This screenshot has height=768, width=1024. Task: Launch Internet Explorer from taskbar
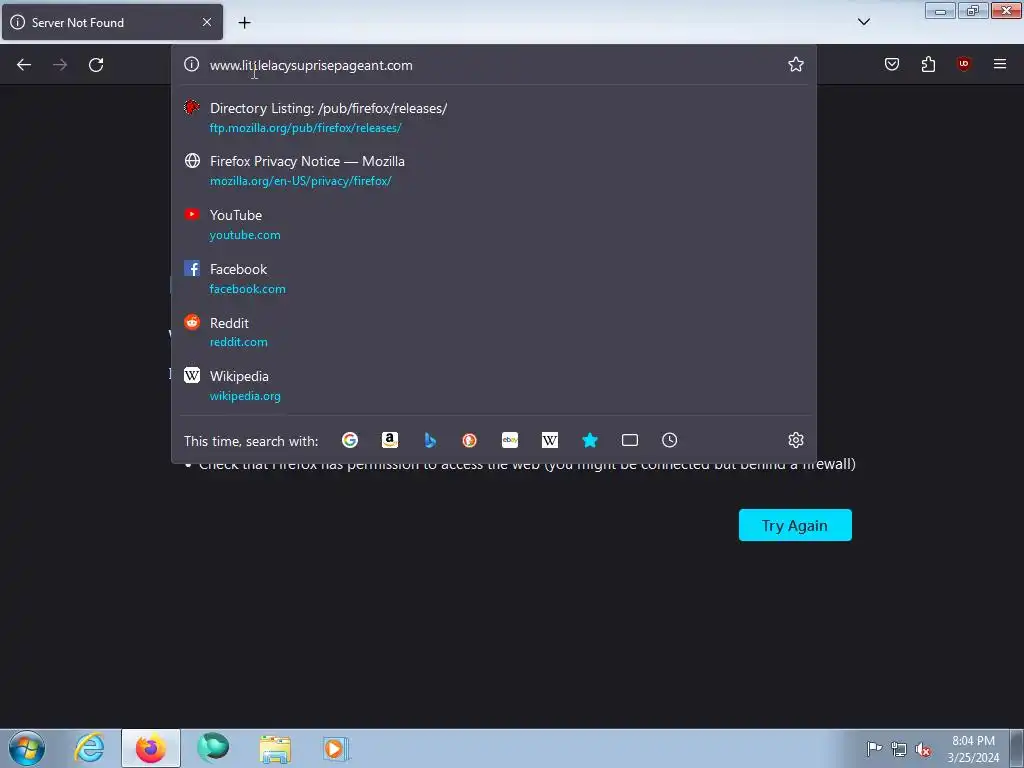[89, 748]
